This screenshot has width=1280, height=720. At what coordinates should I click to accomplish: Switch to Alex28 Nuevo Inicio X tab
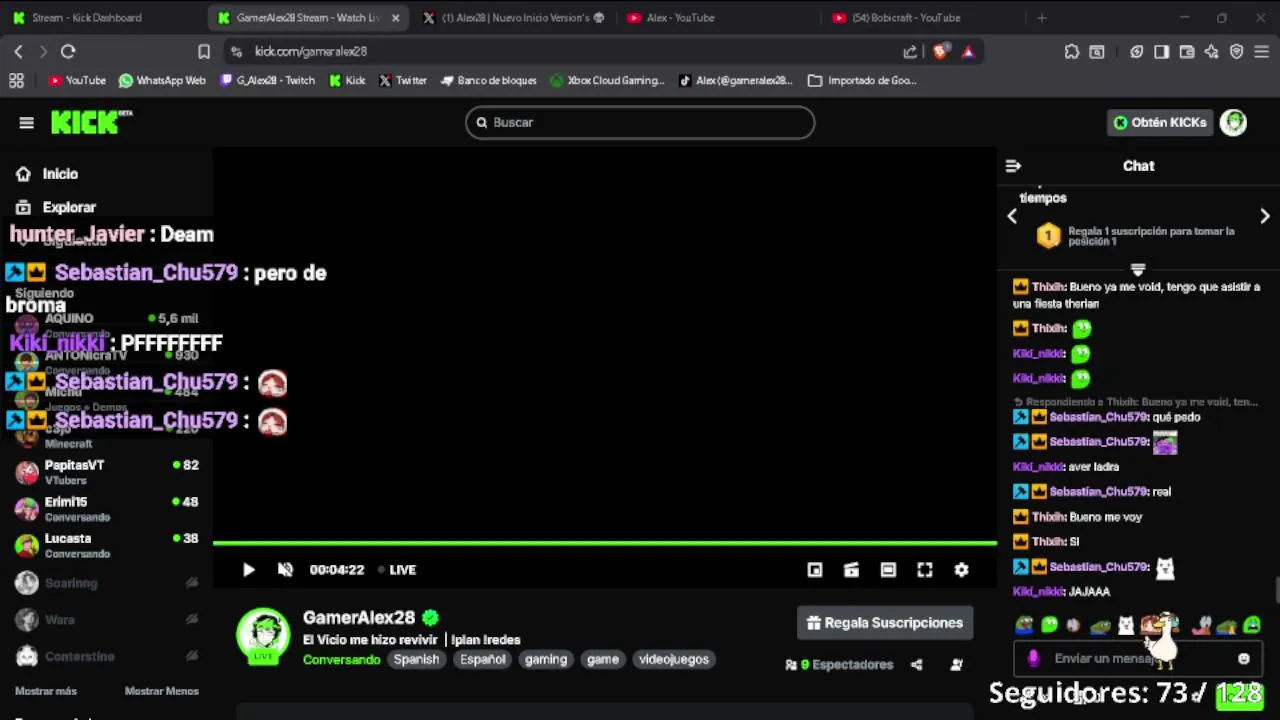(513, 18)
